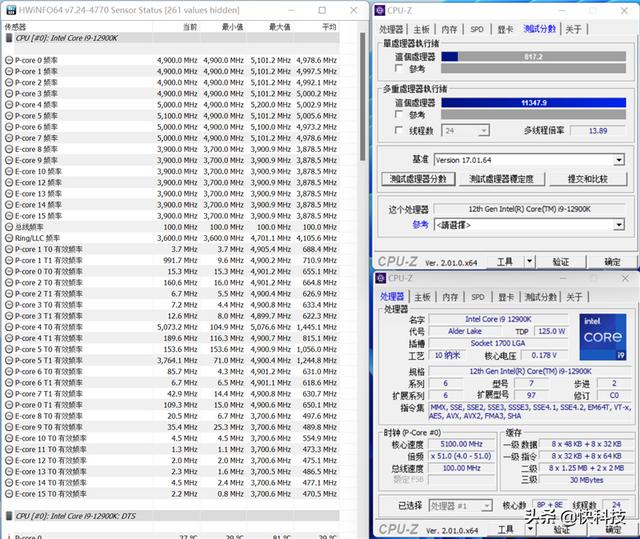Click the icon beside P-core 1 T0 有效频率
The width and height of the screenshot is (640, 539).
tap(9, 249)
